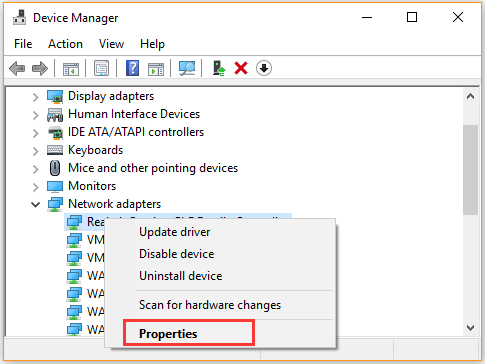Image resolution: width=485 pixels, height=364 pixels.
Task: Maximize the Device Manager window
Action: (412, 17)
